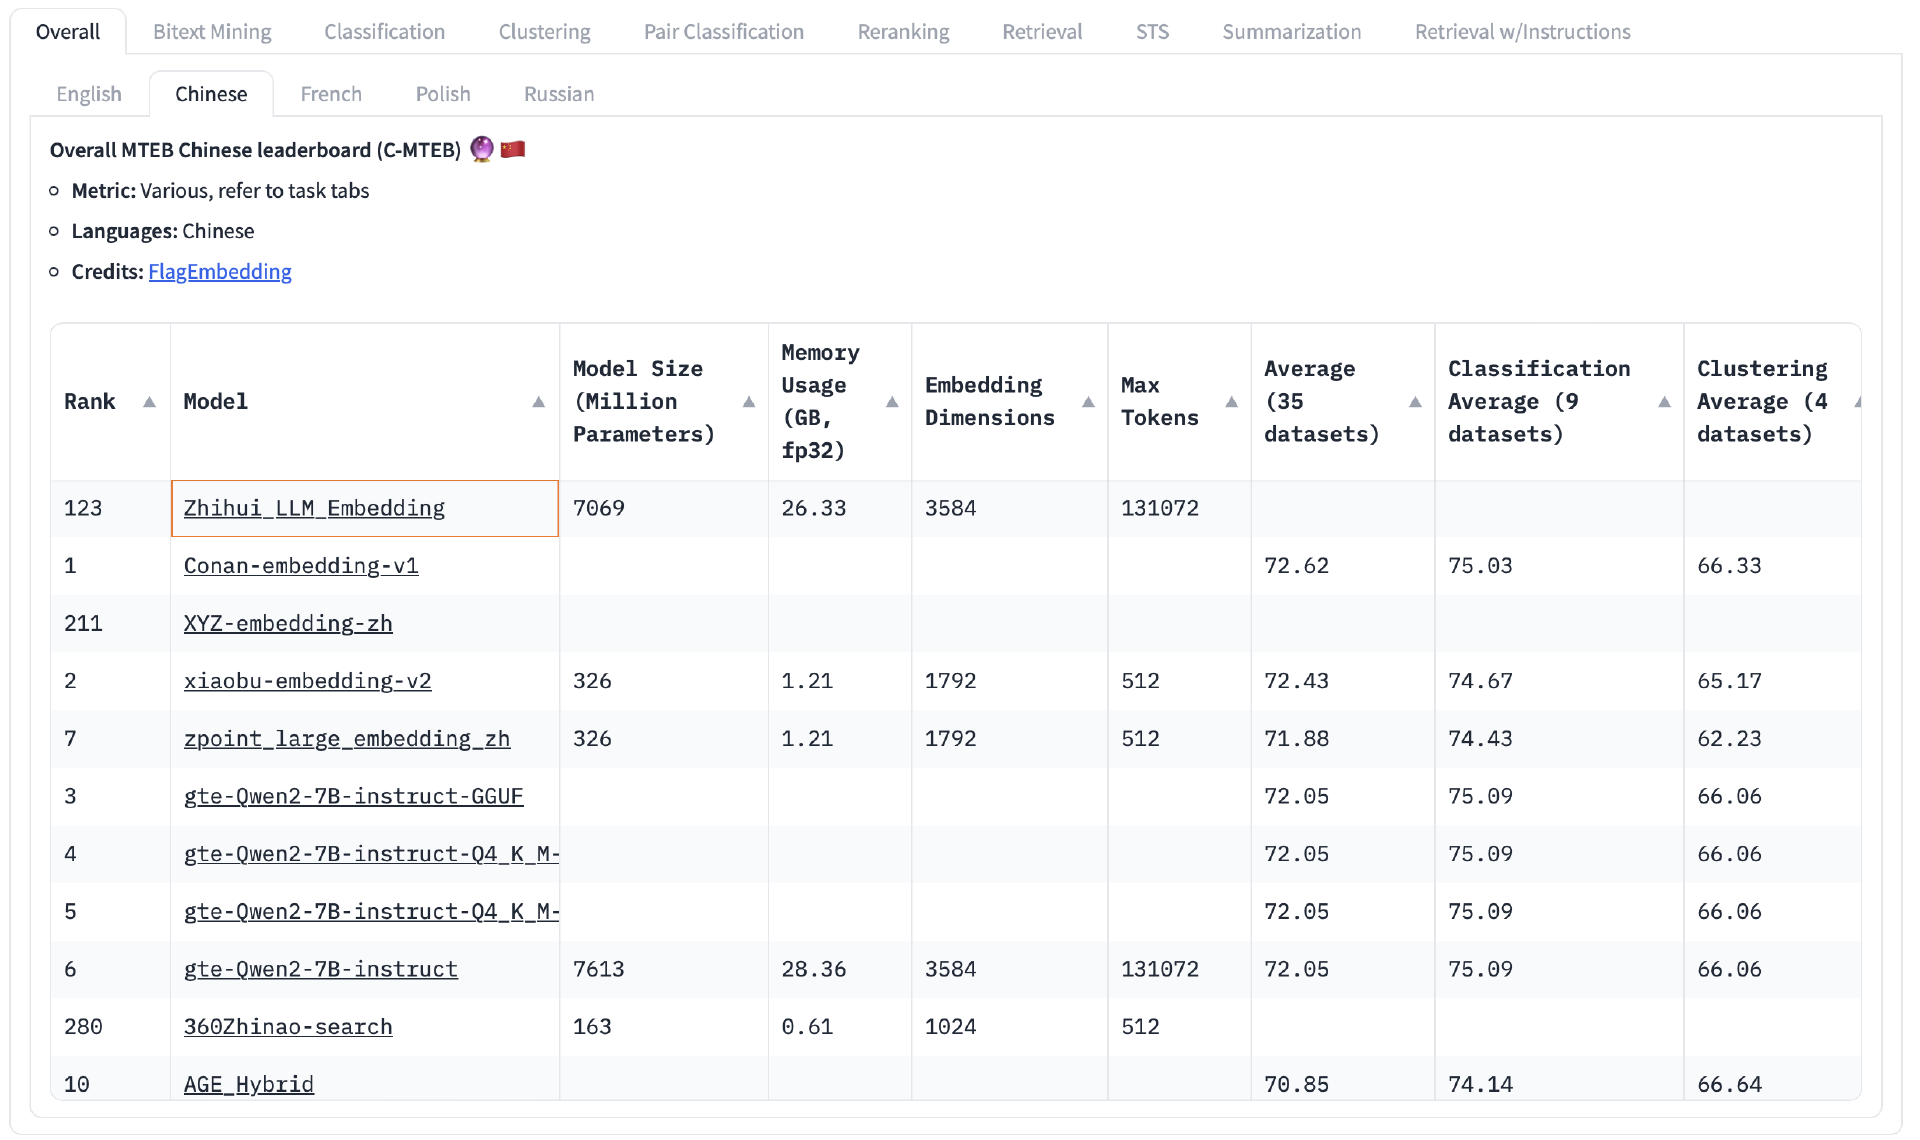
Task: Sort by Average (35 datasets) arrow
Action: pyautogui.click(x=1415, y=402)
